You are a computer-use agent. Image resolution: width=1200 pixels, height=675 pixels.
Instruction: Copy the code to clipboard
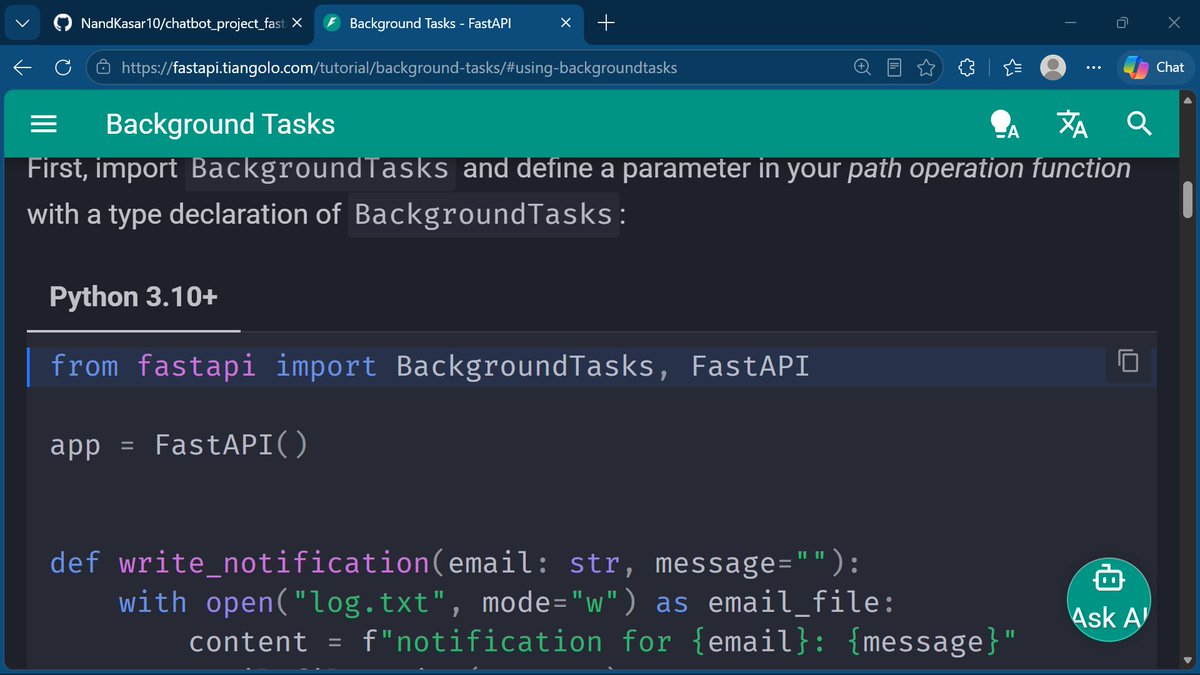(1128, 361)
